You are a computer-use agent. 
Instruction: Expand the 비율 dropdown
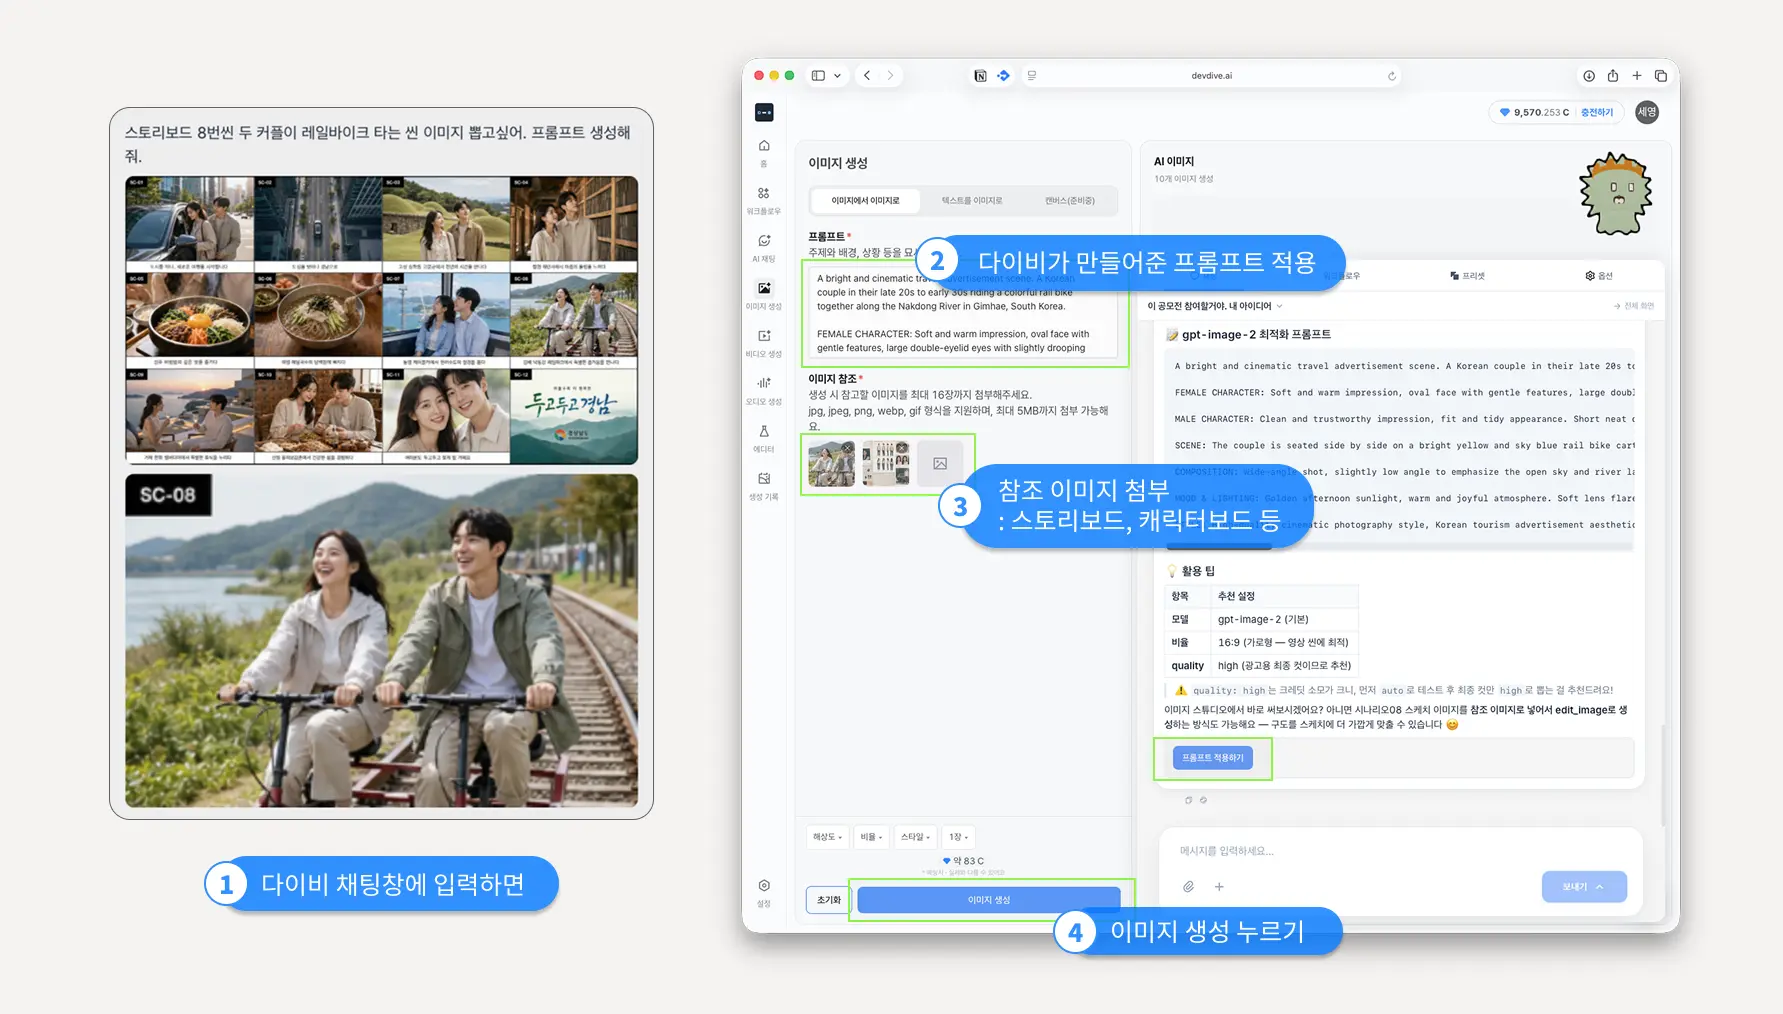coord(871,837)
